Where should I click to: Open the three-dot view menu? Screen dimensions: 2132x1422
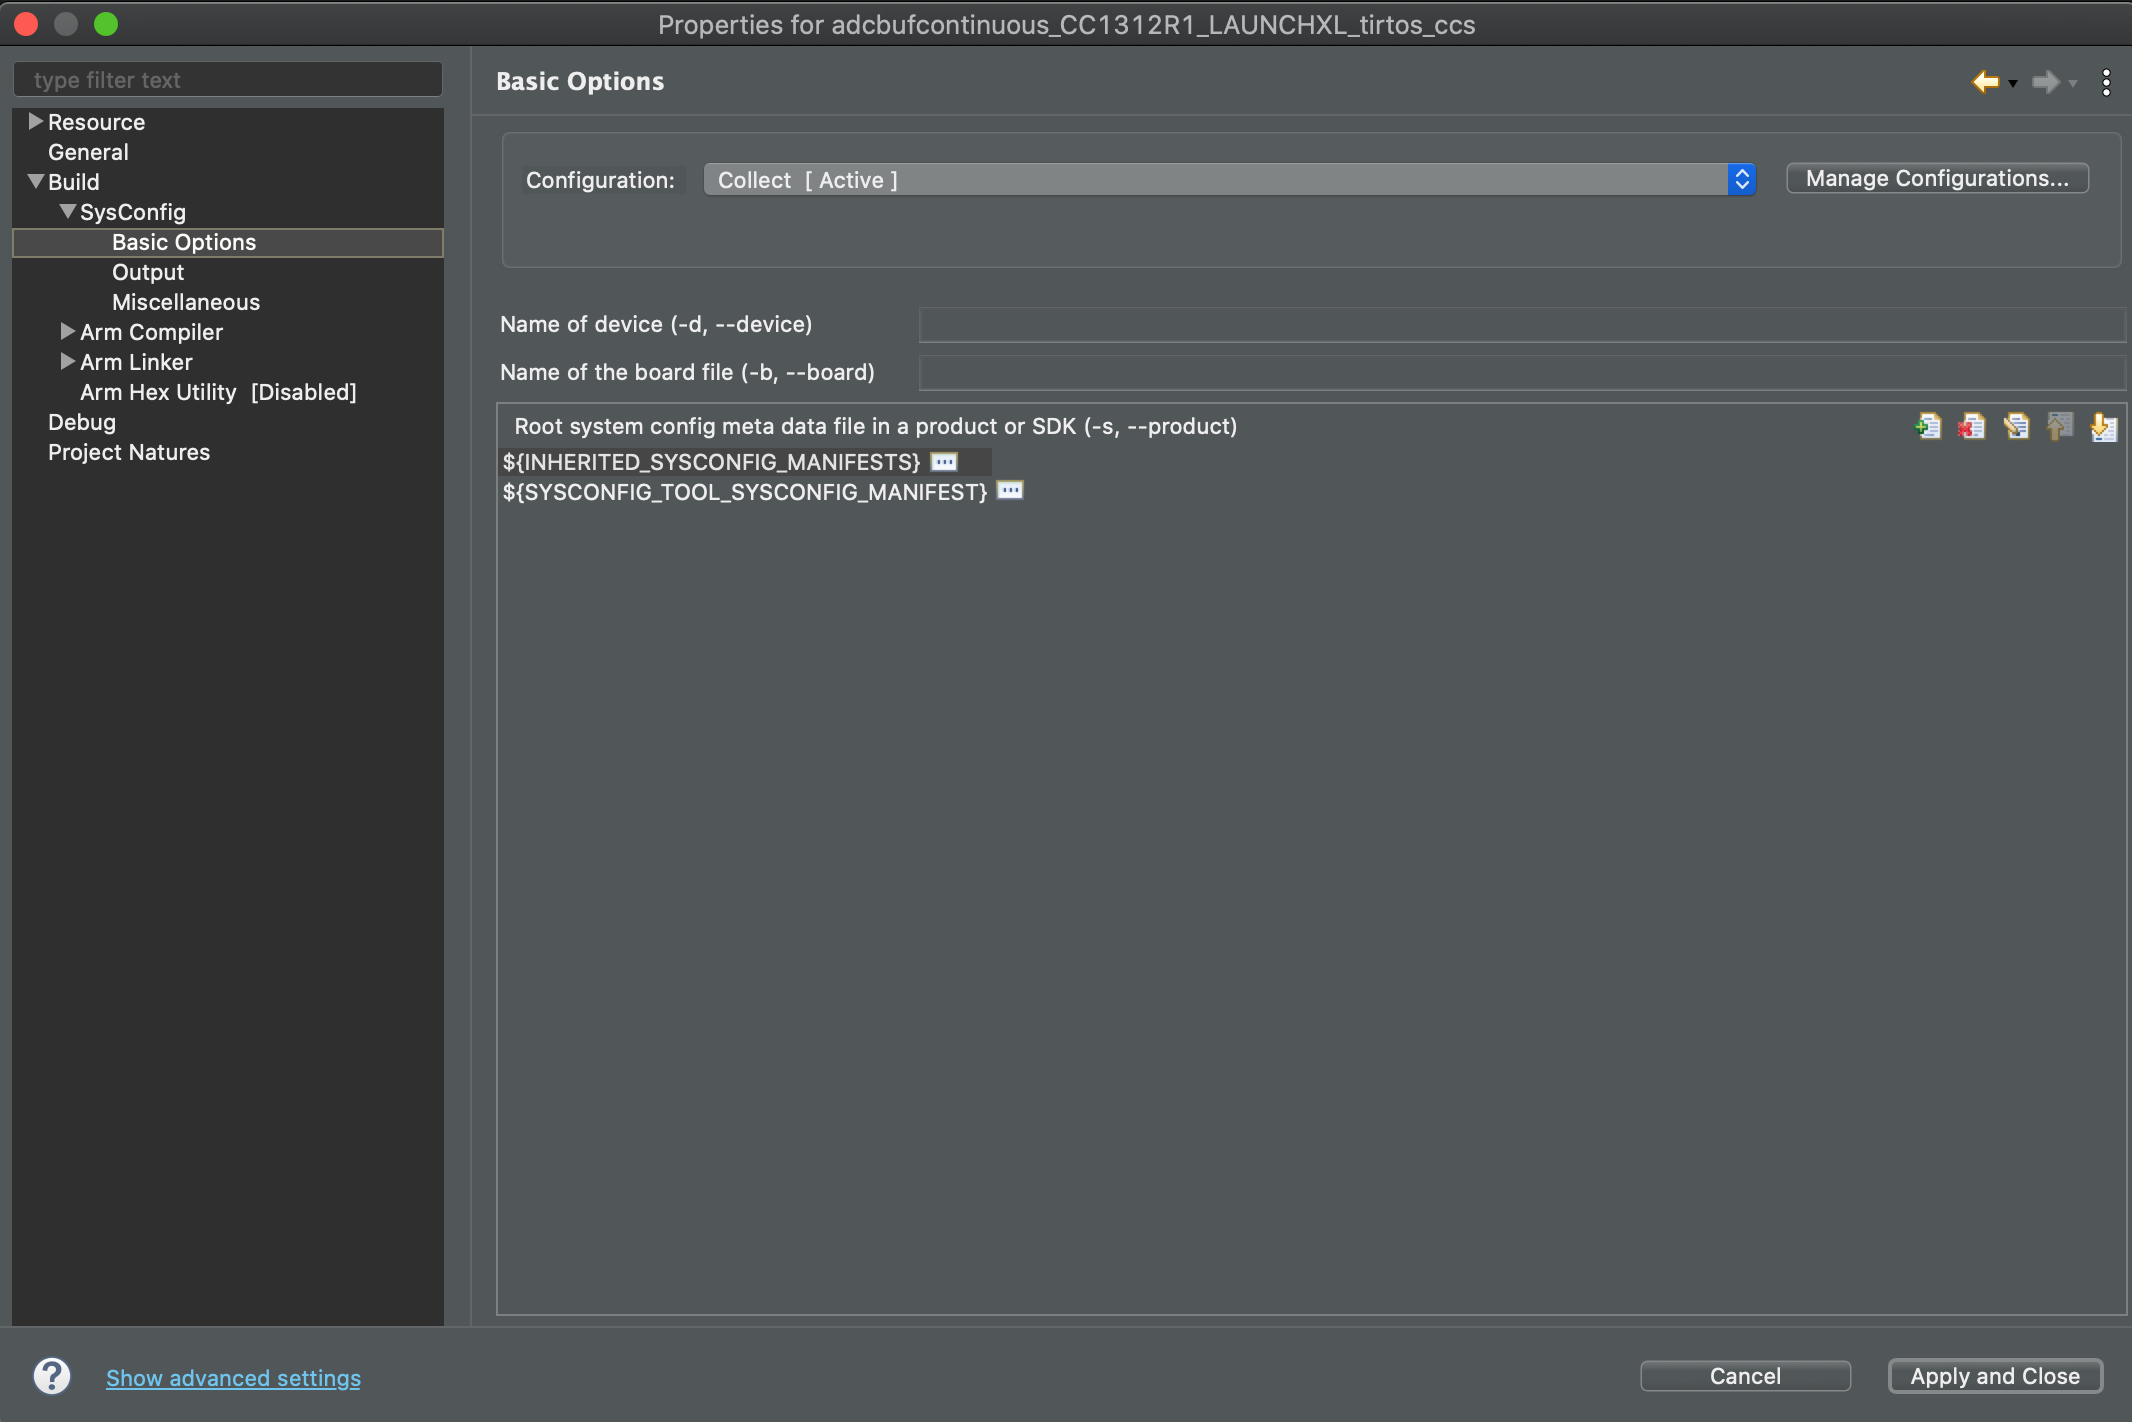coord(2106,82)
